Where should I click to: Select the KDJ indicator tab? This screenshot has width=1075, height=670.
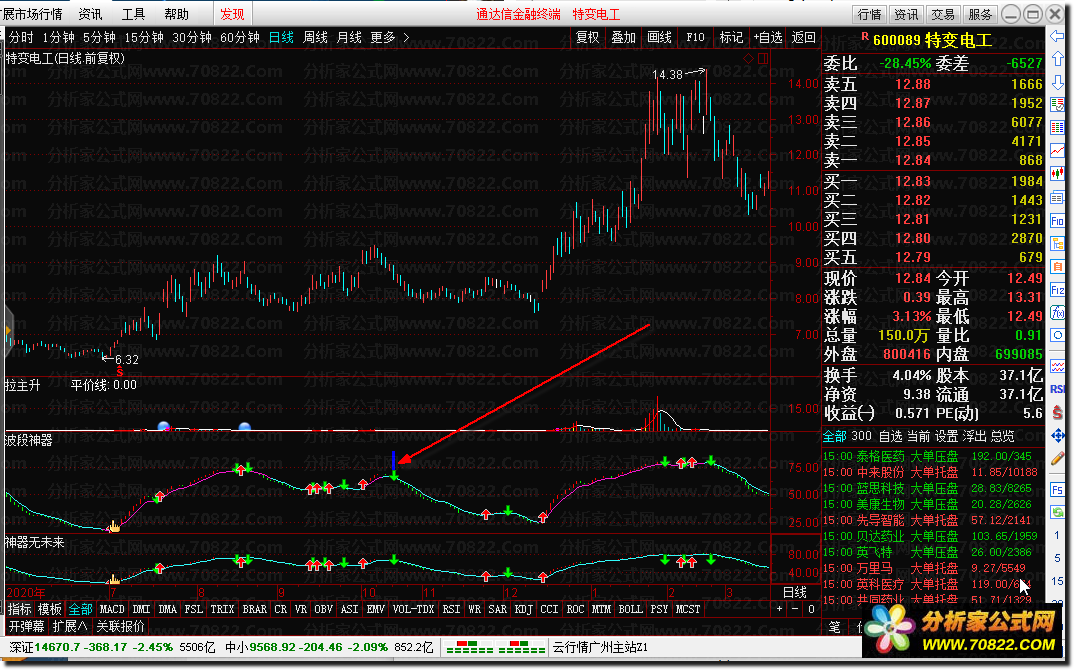(x=523, y=609)
